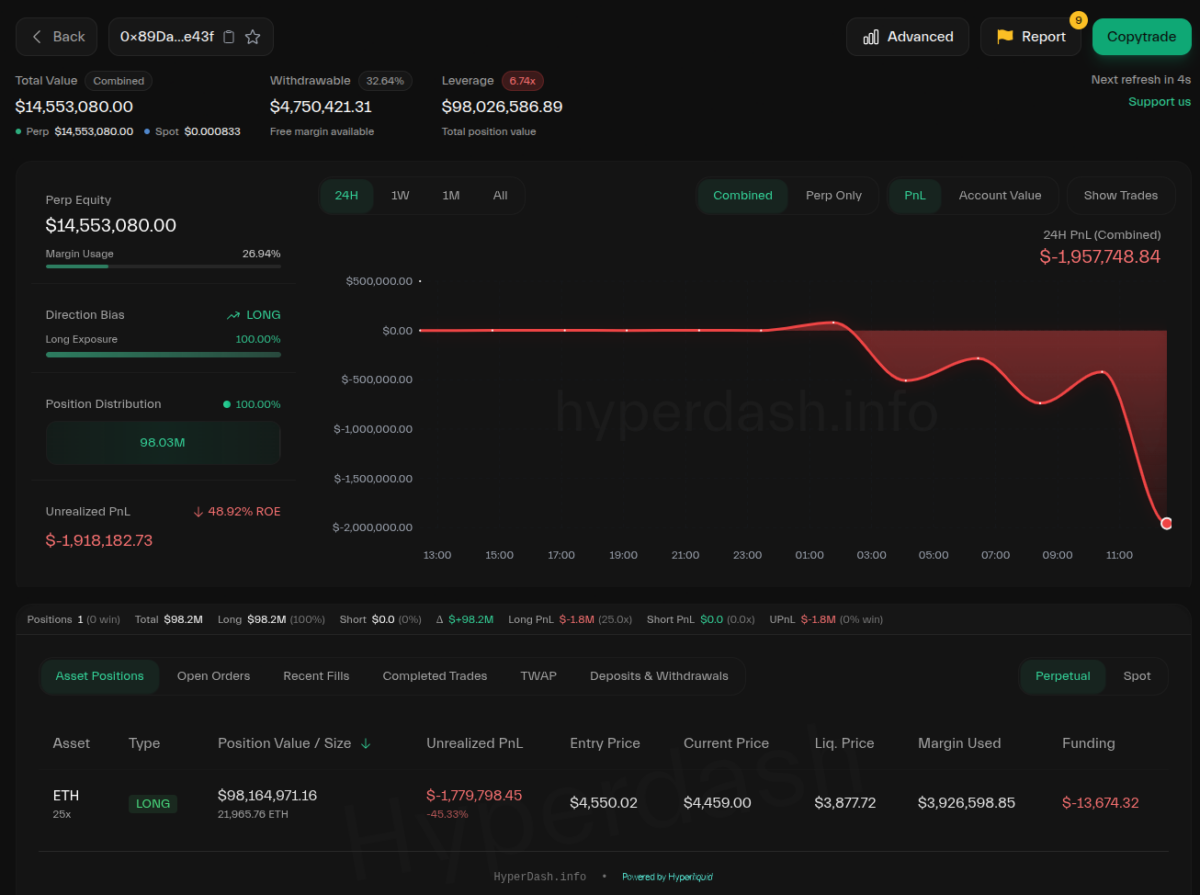The height and width of the screenshot is (895, 1200).
Task: Enable Show Trades on the chart
Action: 1120,196
